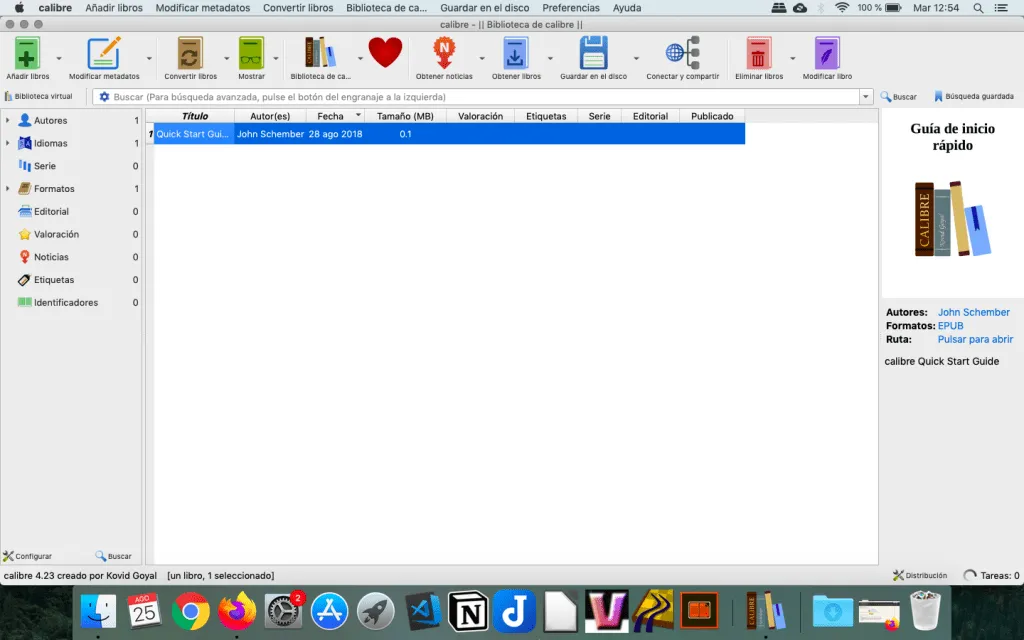This screenshot has width=1024, height=640.
Task: Click the Biblioteca virtual button
Action: point(39,96)
